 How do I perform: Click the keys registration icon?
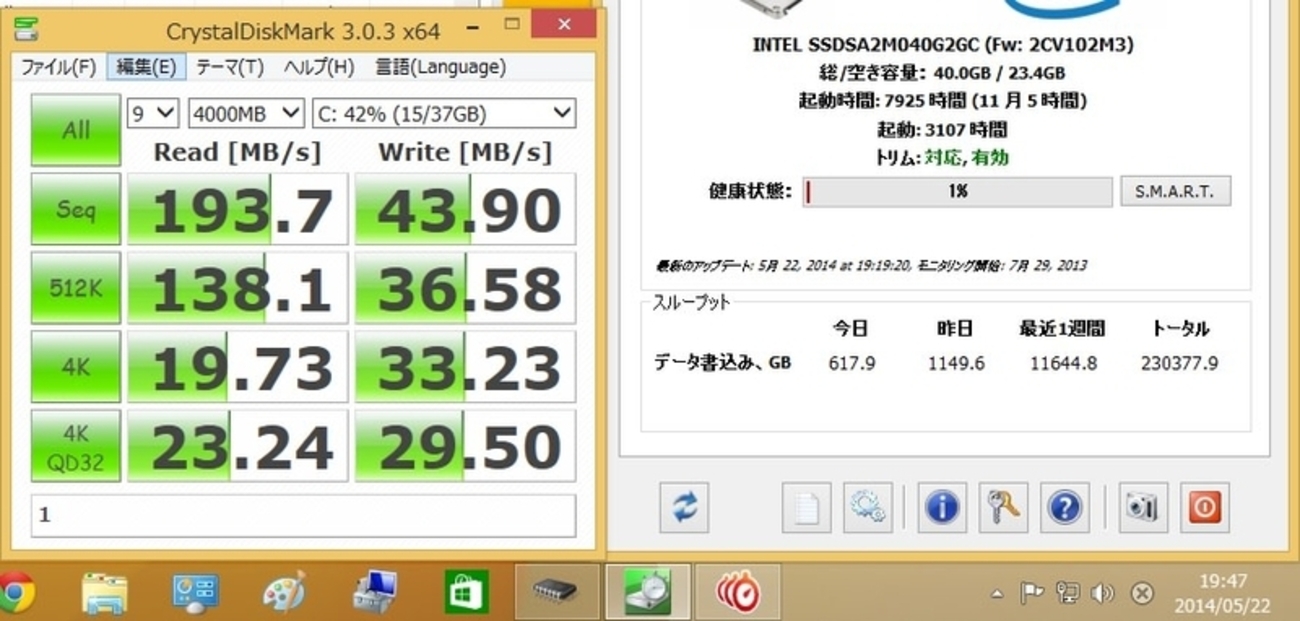pyautogui.click(x=1003, y=508)
